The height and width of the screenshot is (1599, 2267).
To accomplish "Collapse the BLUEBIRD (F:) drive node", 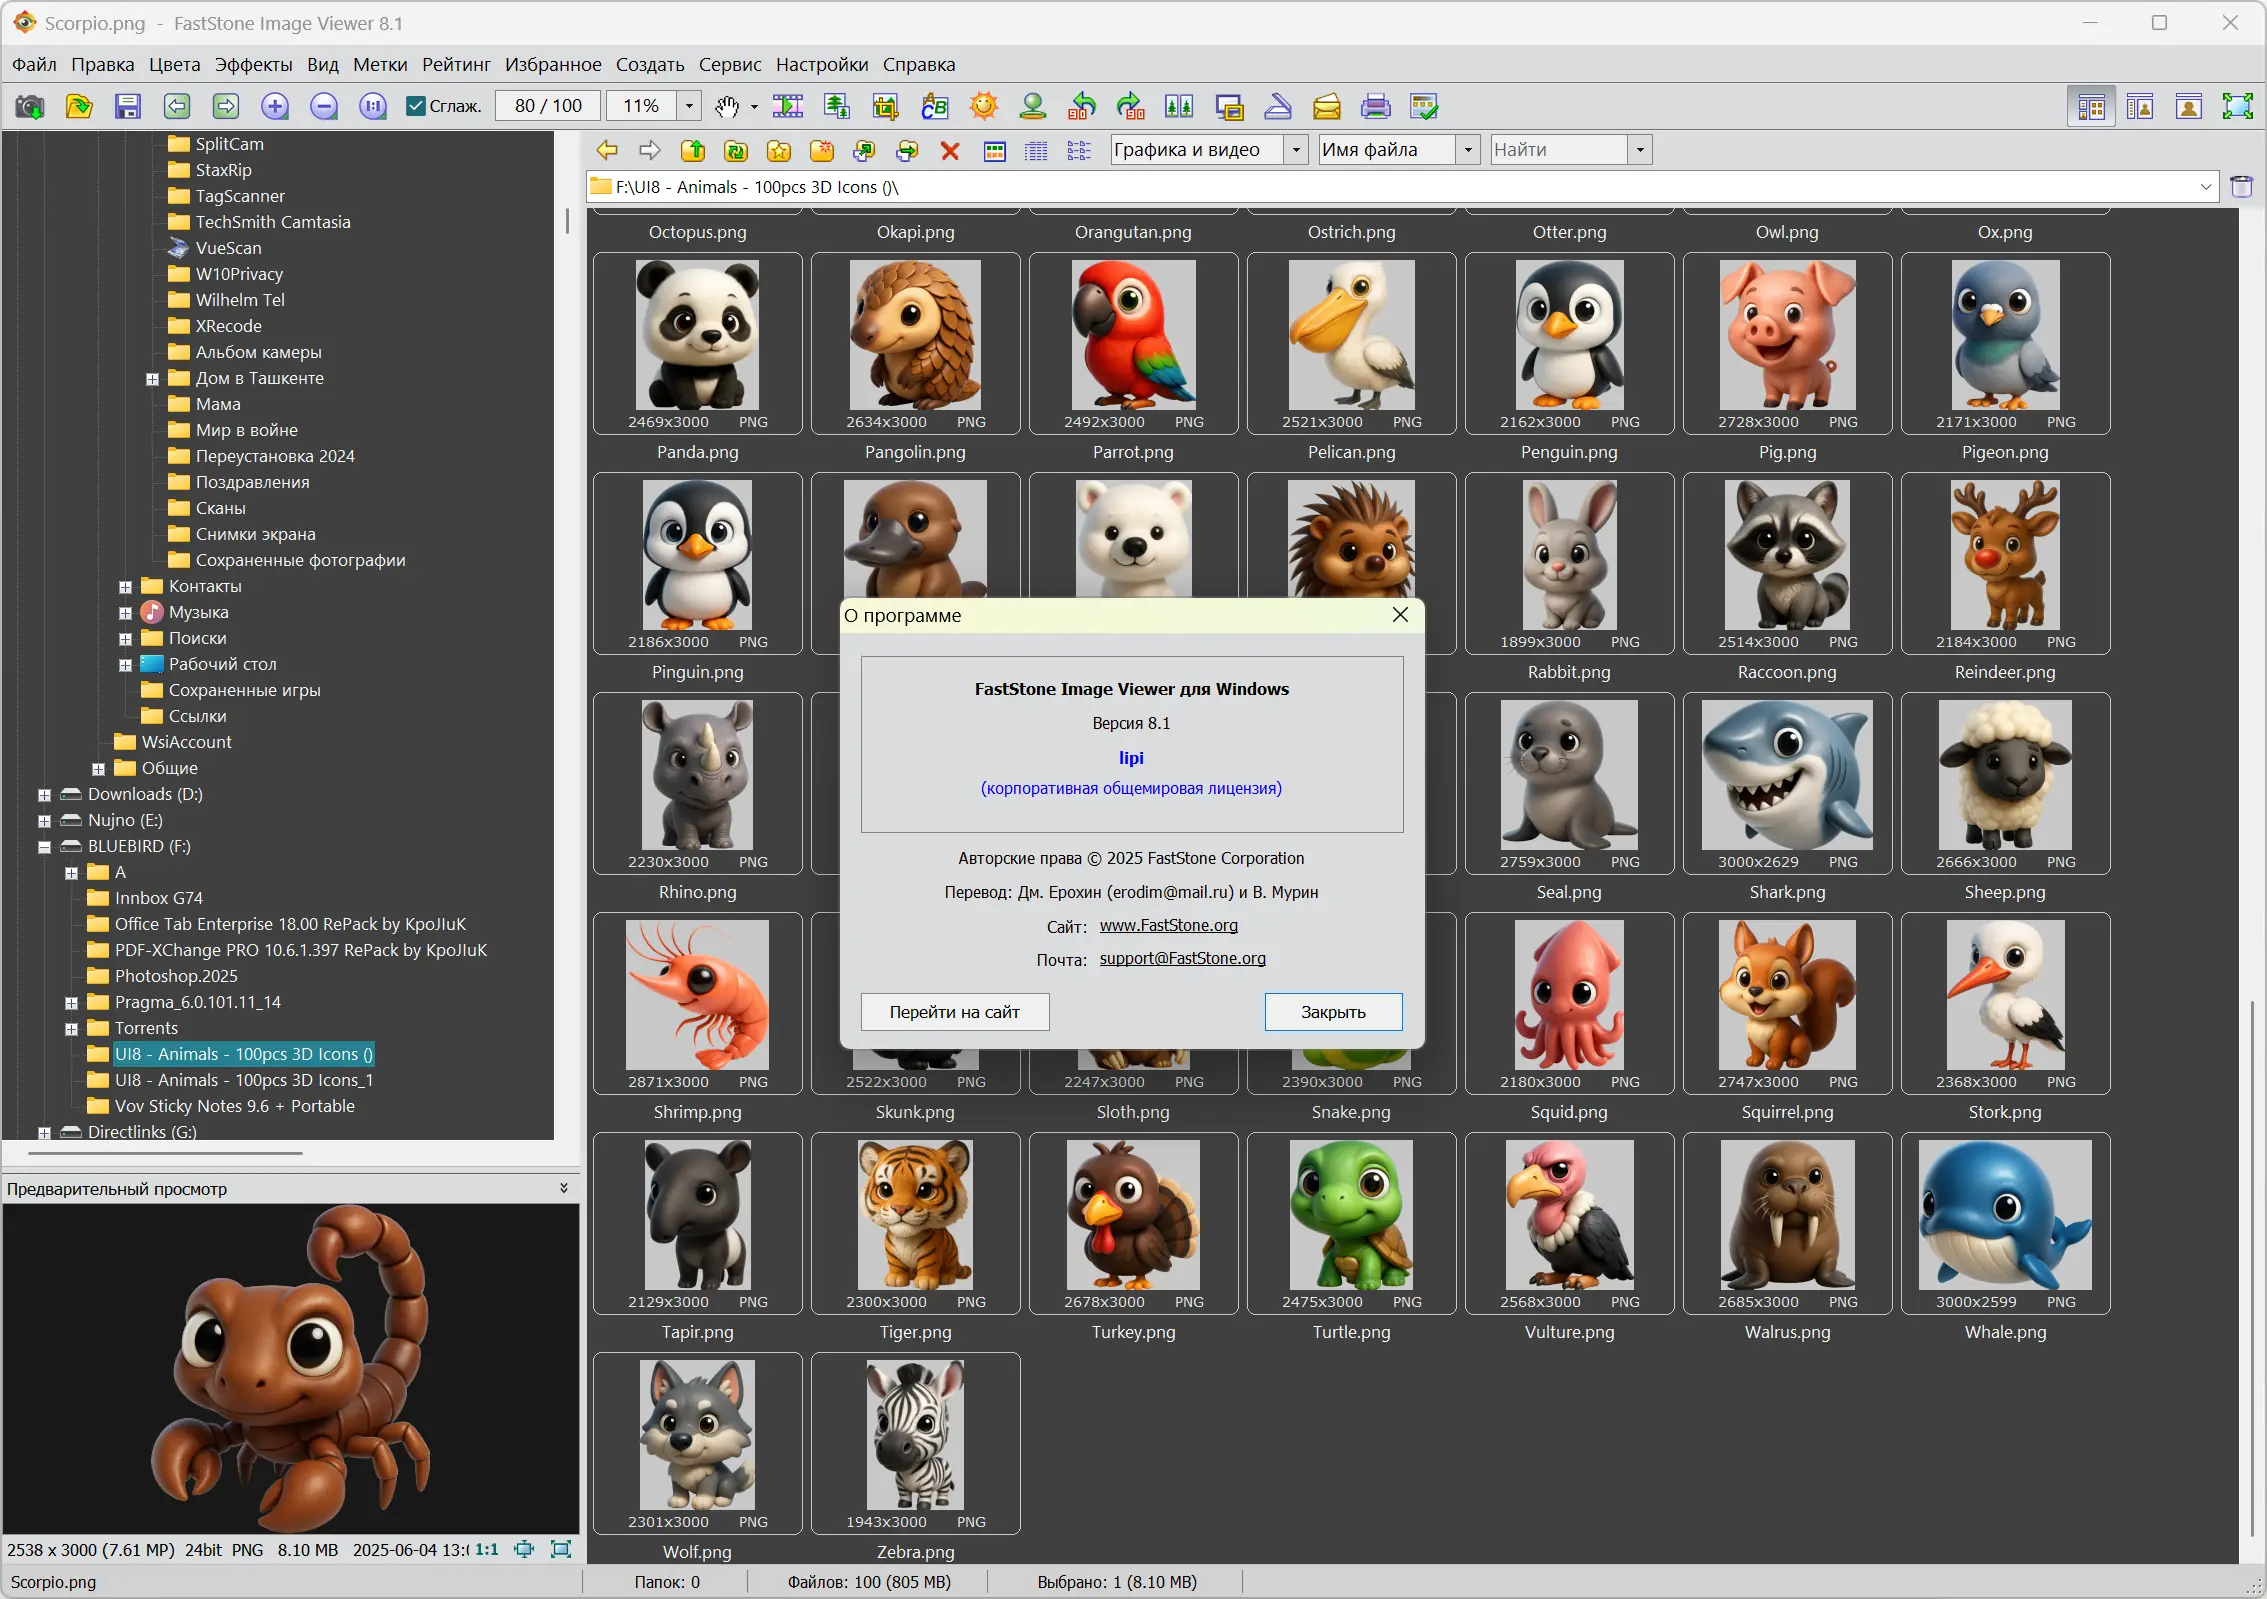I will (44, 847).
